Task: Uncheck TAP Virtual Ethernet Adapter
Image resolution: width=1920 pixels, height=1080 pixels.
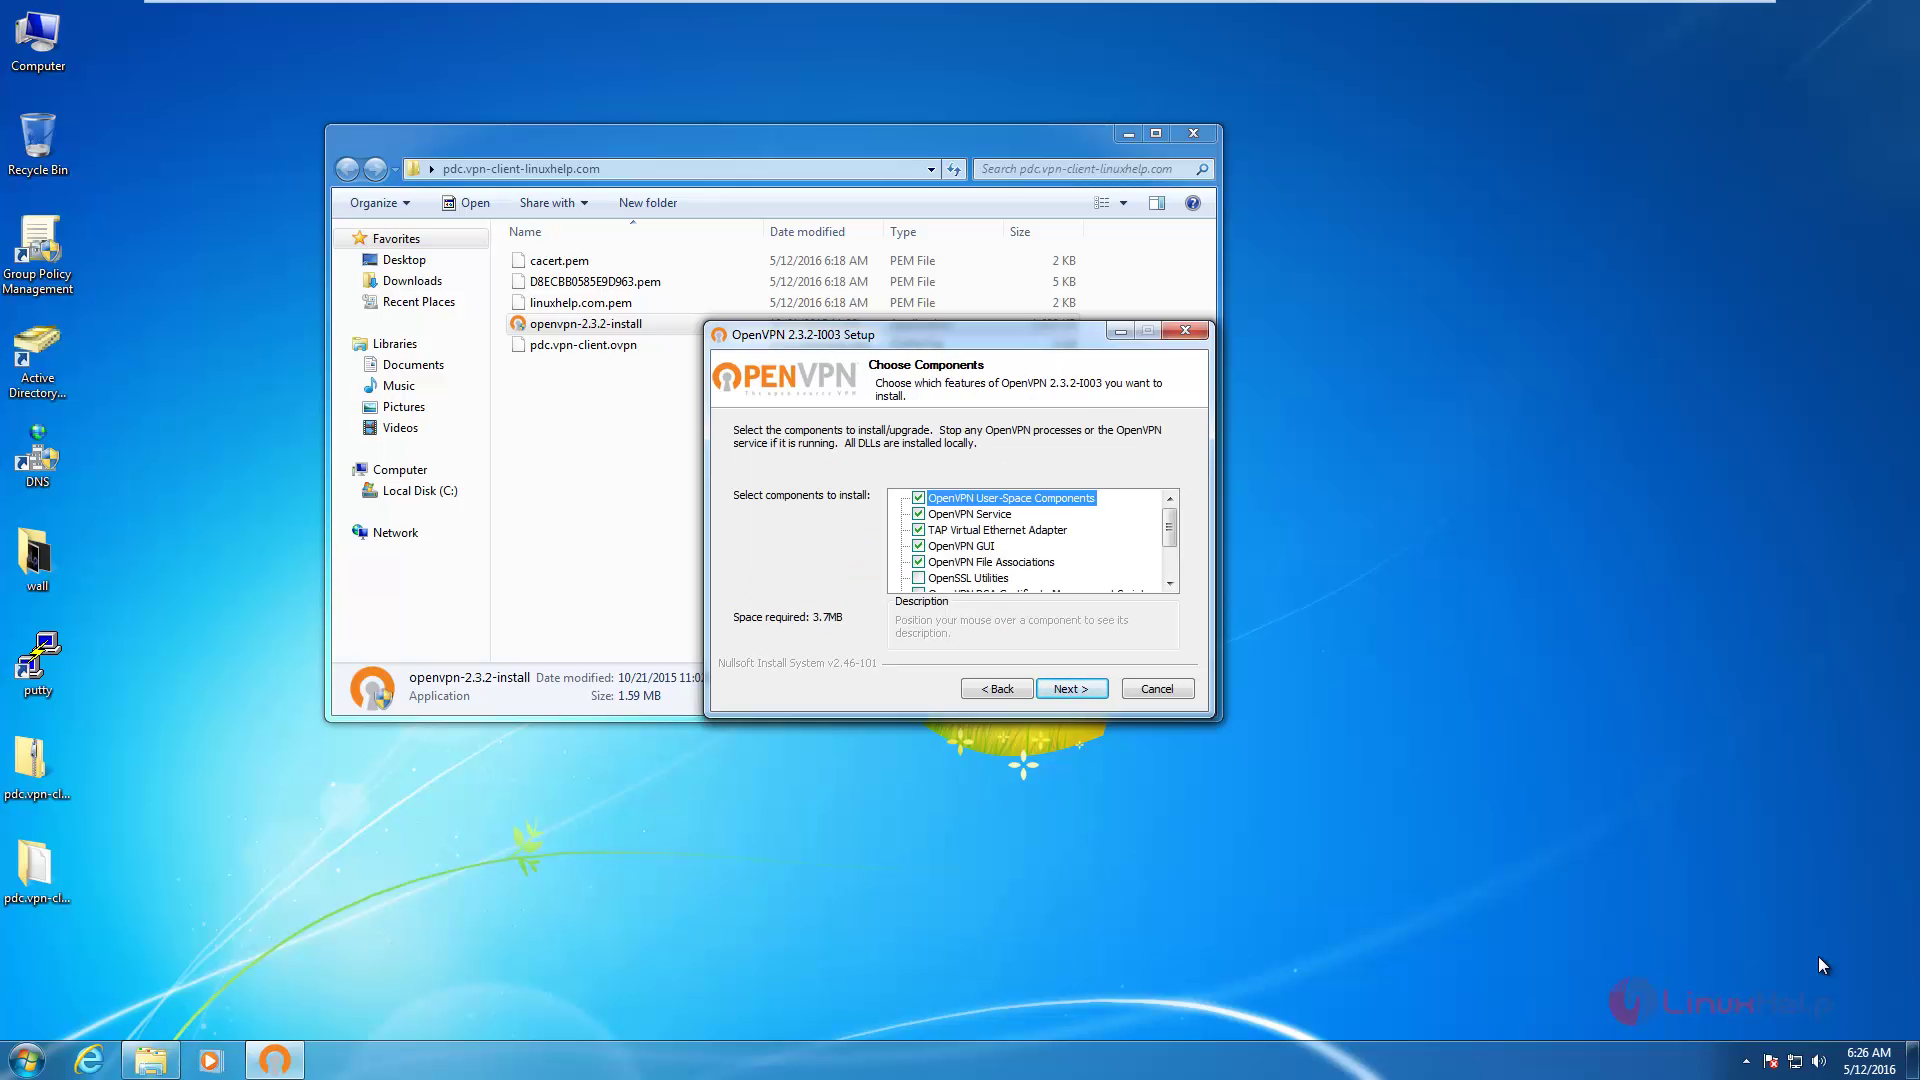Action: (x=918, y=530)
